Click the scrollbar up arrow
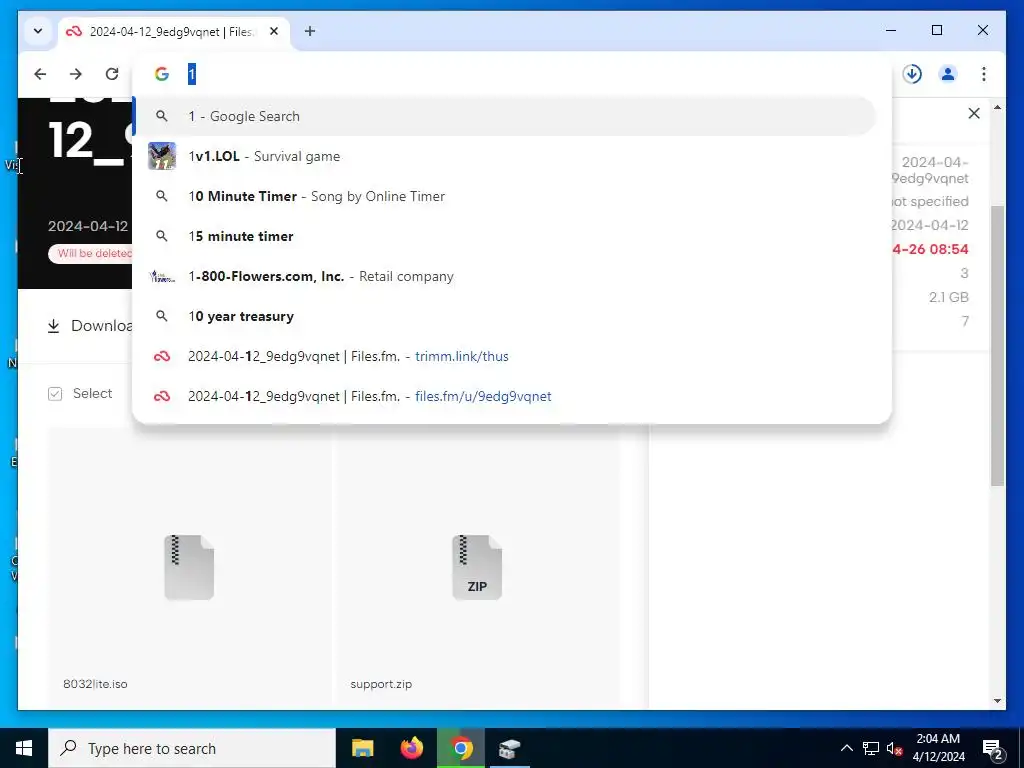The width and height of the screenshot is (1024, 768). 997,107
